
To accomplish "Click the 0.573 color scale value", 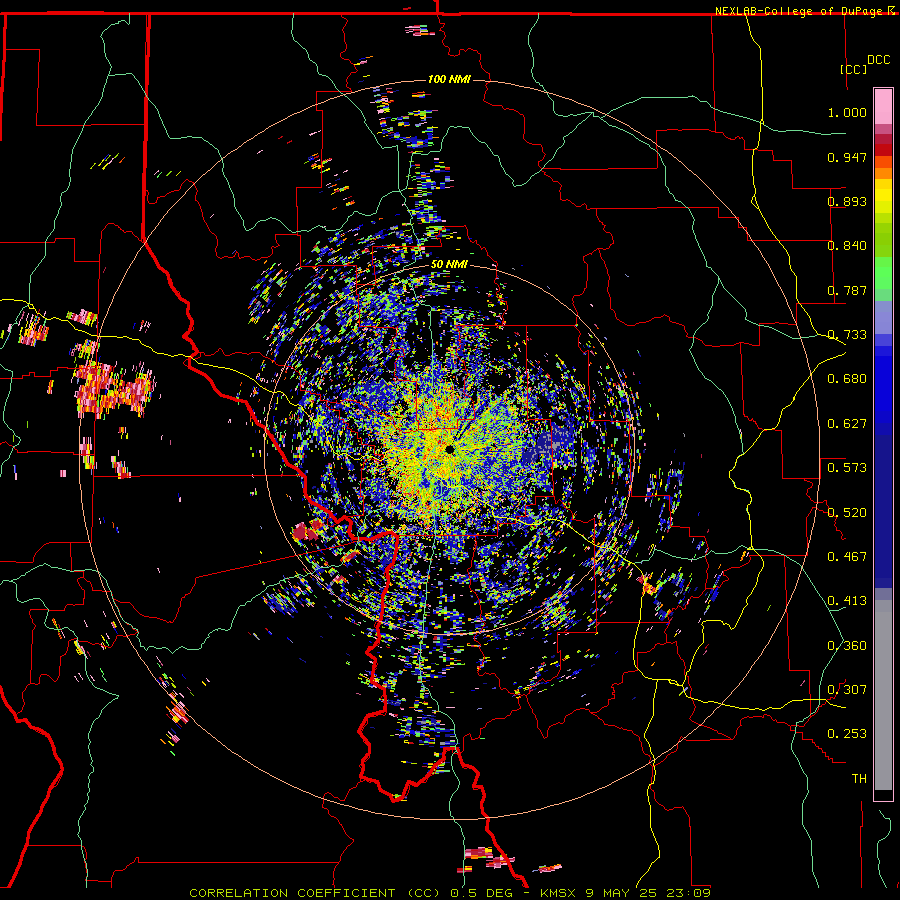I will tap(847, 468).
